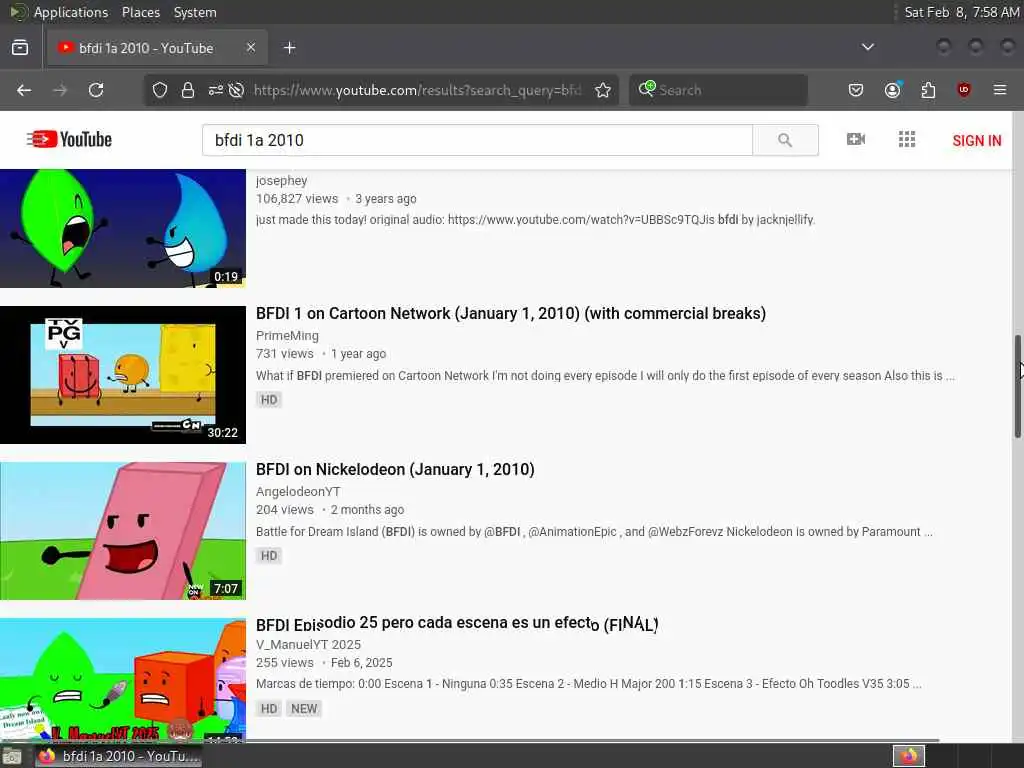Viewport: 1024px width, 768px height.
Task: Open the Nickelodeon 7:07 eraser thumbnail
Action: point(123,531)
